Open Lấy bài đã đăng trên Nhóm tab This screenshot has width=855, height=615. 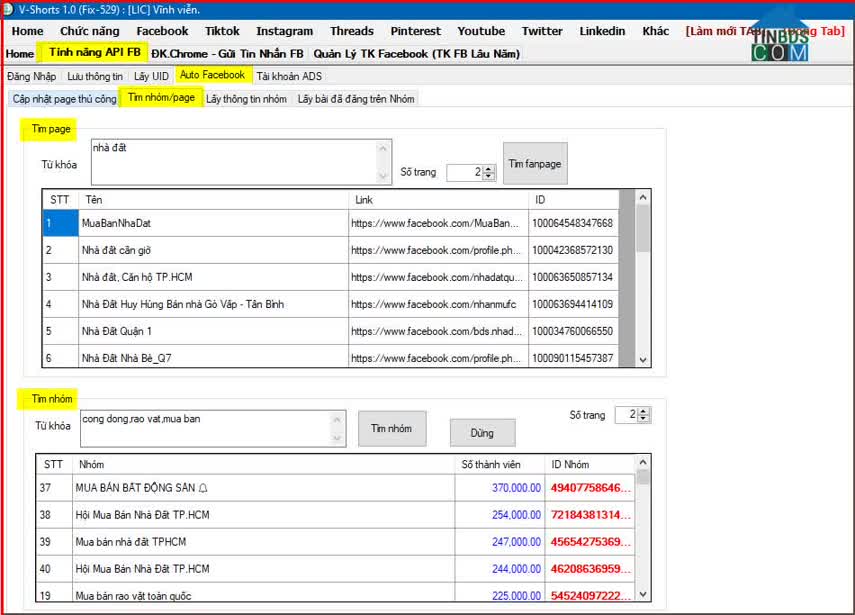click(x=356, y=99)
